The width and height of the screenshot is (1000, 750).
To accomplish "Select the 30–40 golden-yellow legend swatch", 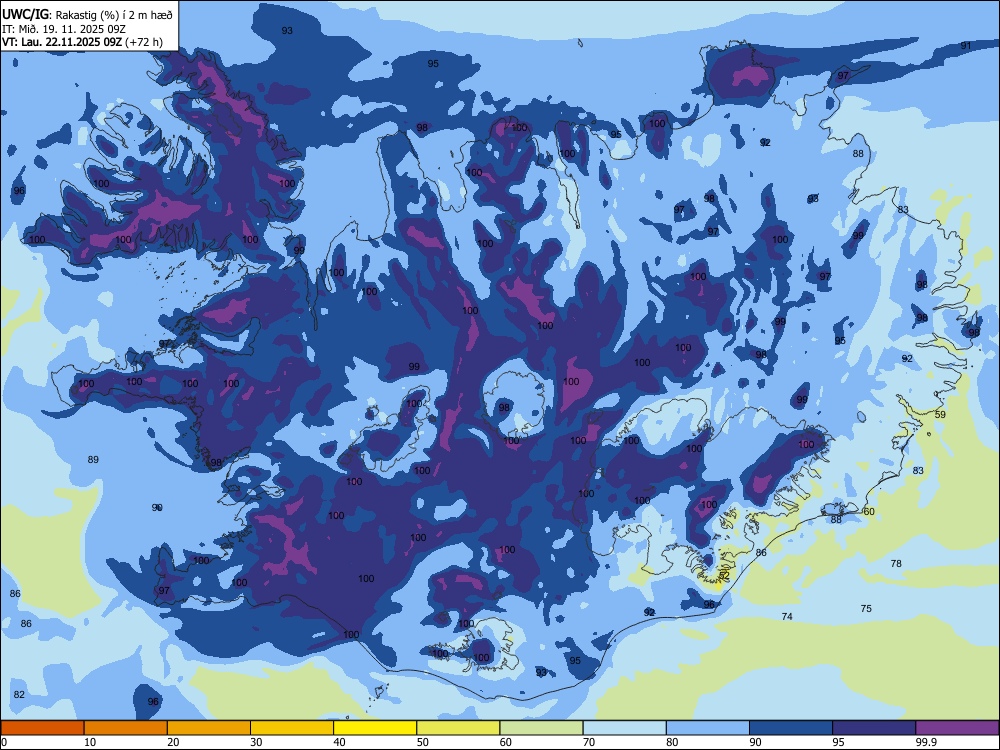I will click(292, 728).
